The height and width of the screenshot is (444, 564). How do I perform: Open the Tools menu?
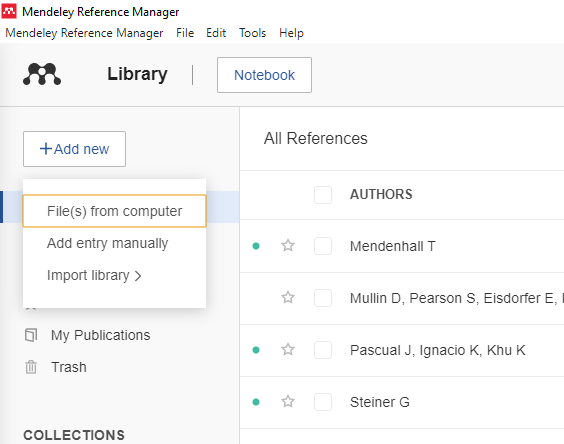(x=253, y=33)
